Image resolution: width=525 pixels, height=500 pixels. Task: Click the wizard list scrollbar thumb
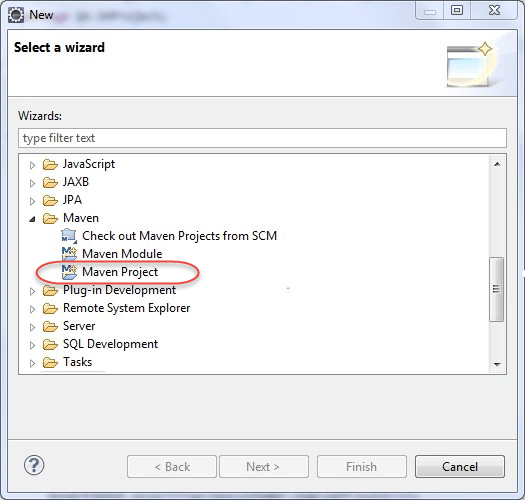(x=497, y=289)
